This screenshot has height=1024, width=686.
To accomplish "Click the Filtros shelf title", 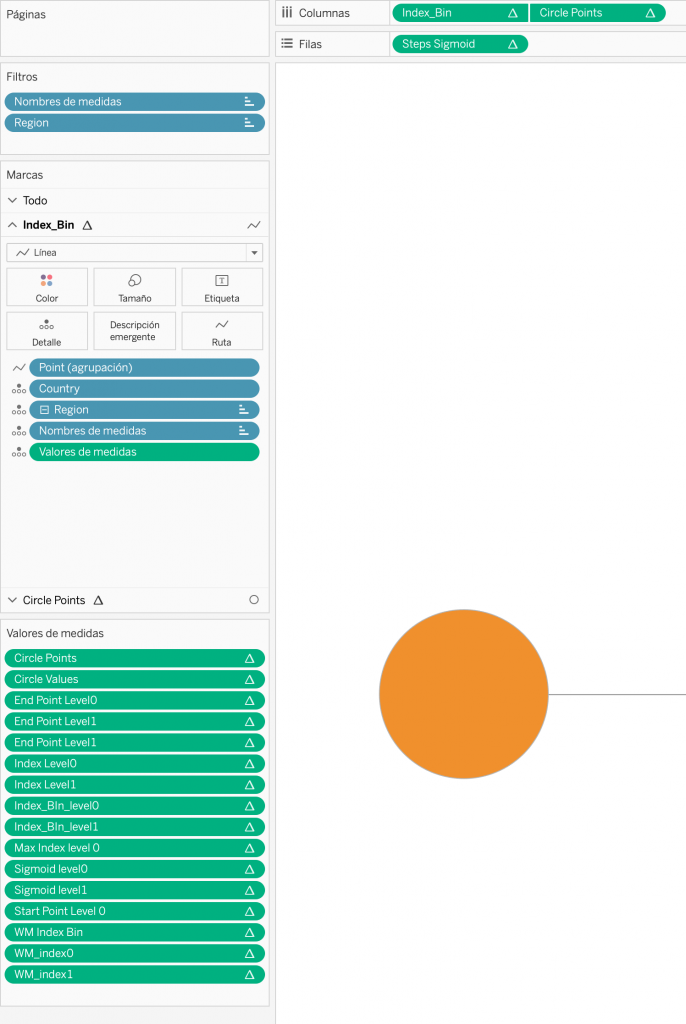I will [x=22, y=77].
